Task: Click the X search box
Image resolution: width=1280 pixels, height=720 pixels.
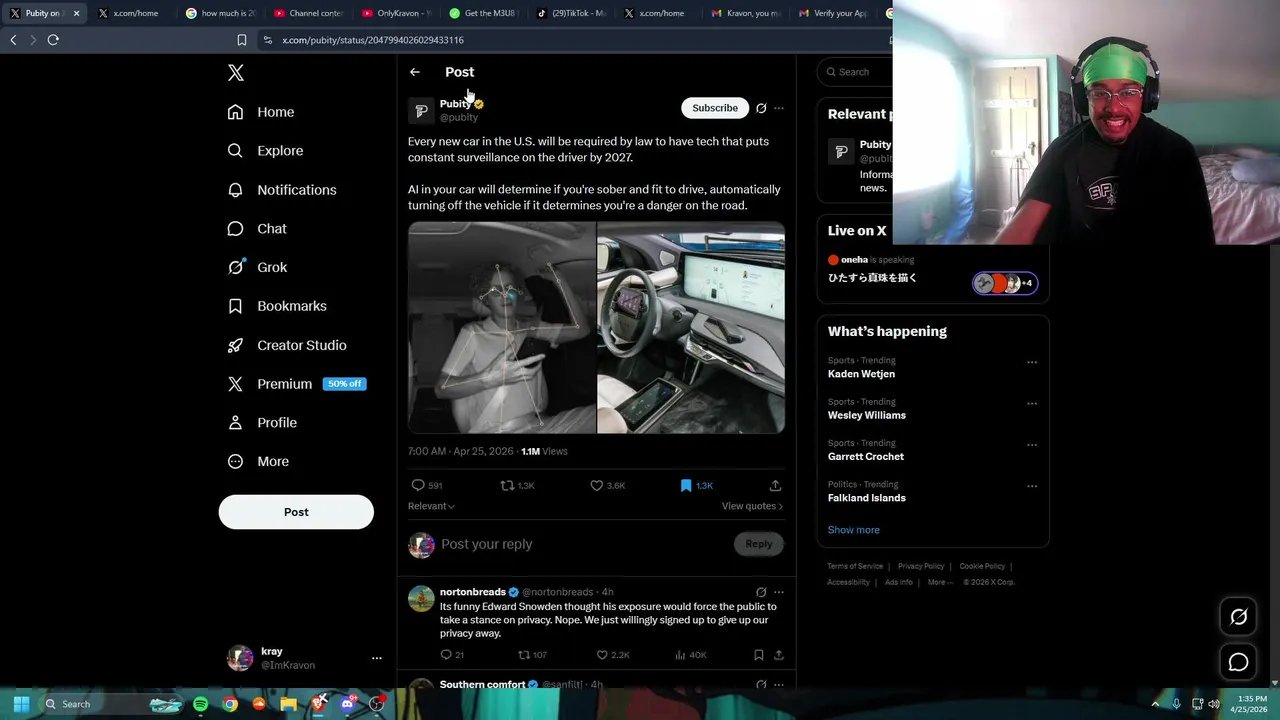Action: [856, 72]
